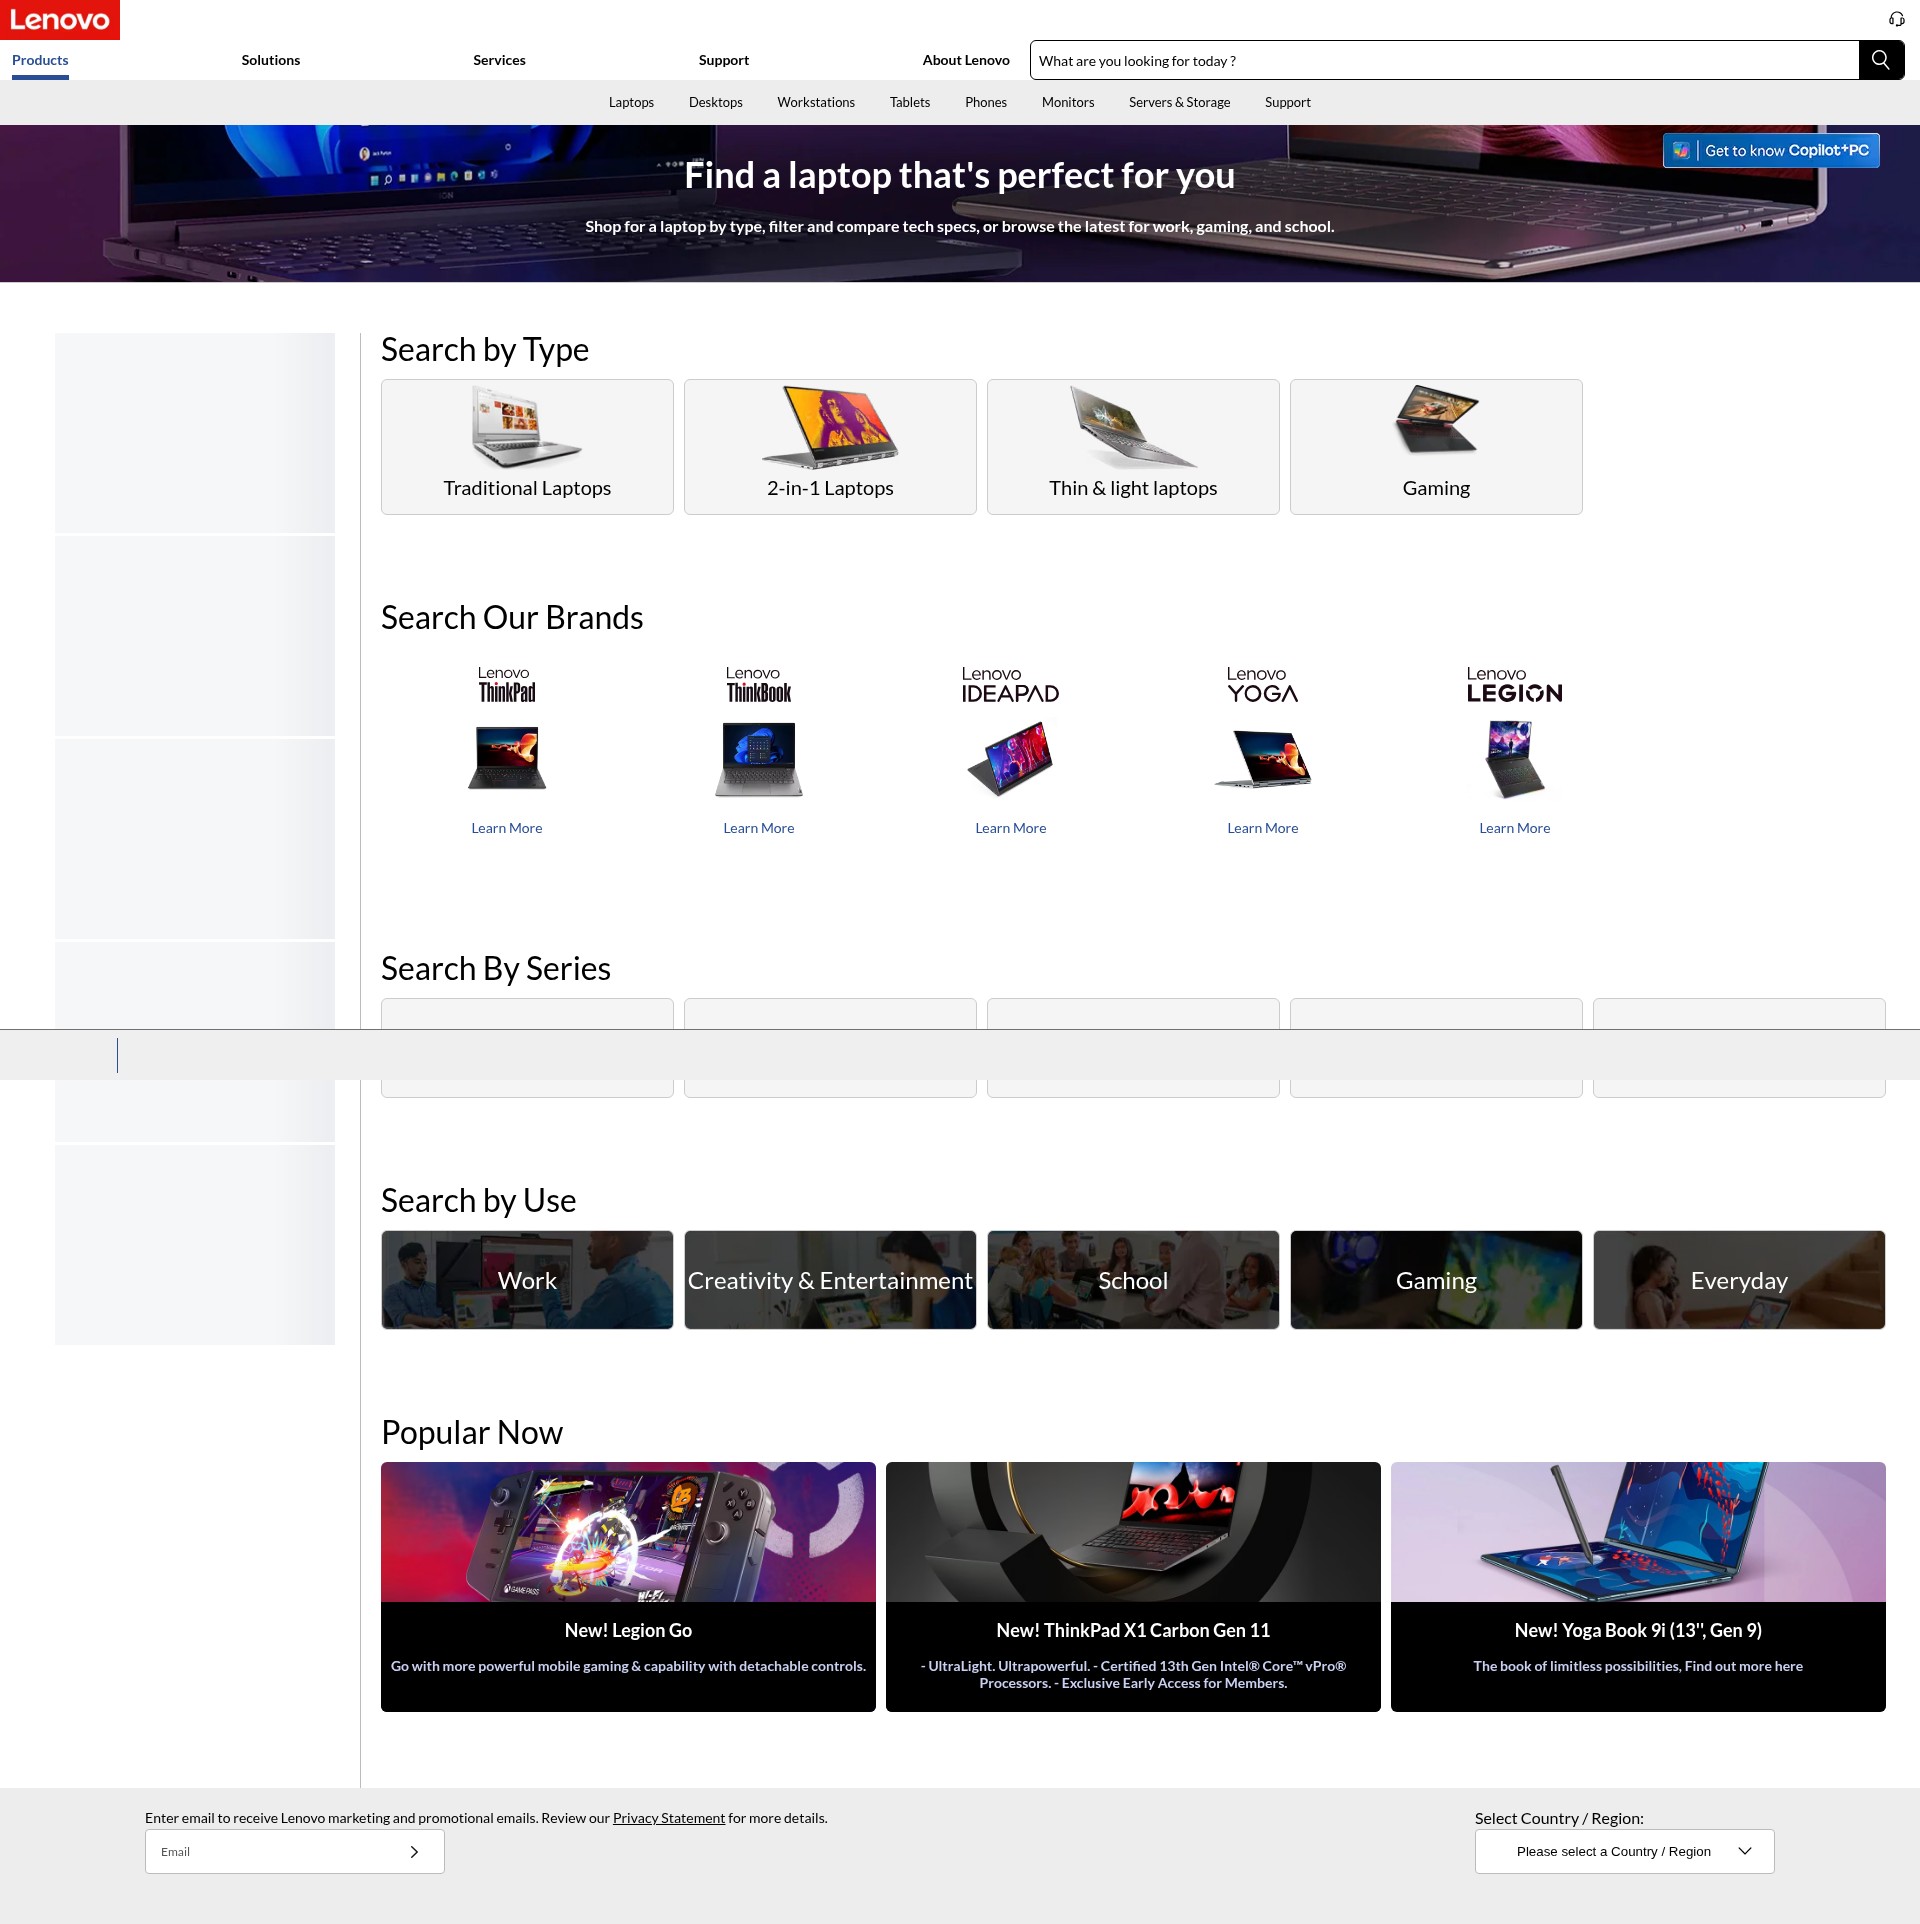
Task: Focus the search box at the top
Action: (x=1444, y=60)
